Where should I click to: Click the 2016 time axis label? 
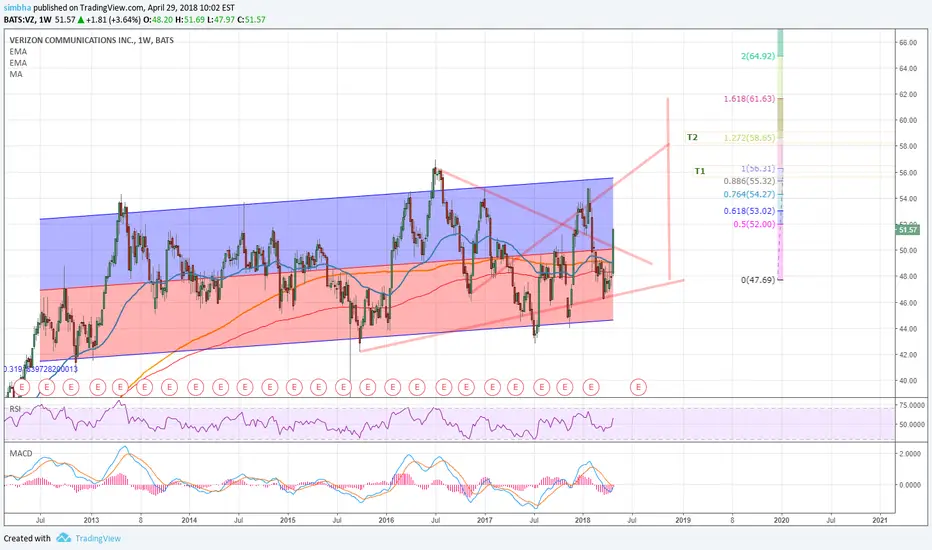pyautogui.click(x=386, y=520)
